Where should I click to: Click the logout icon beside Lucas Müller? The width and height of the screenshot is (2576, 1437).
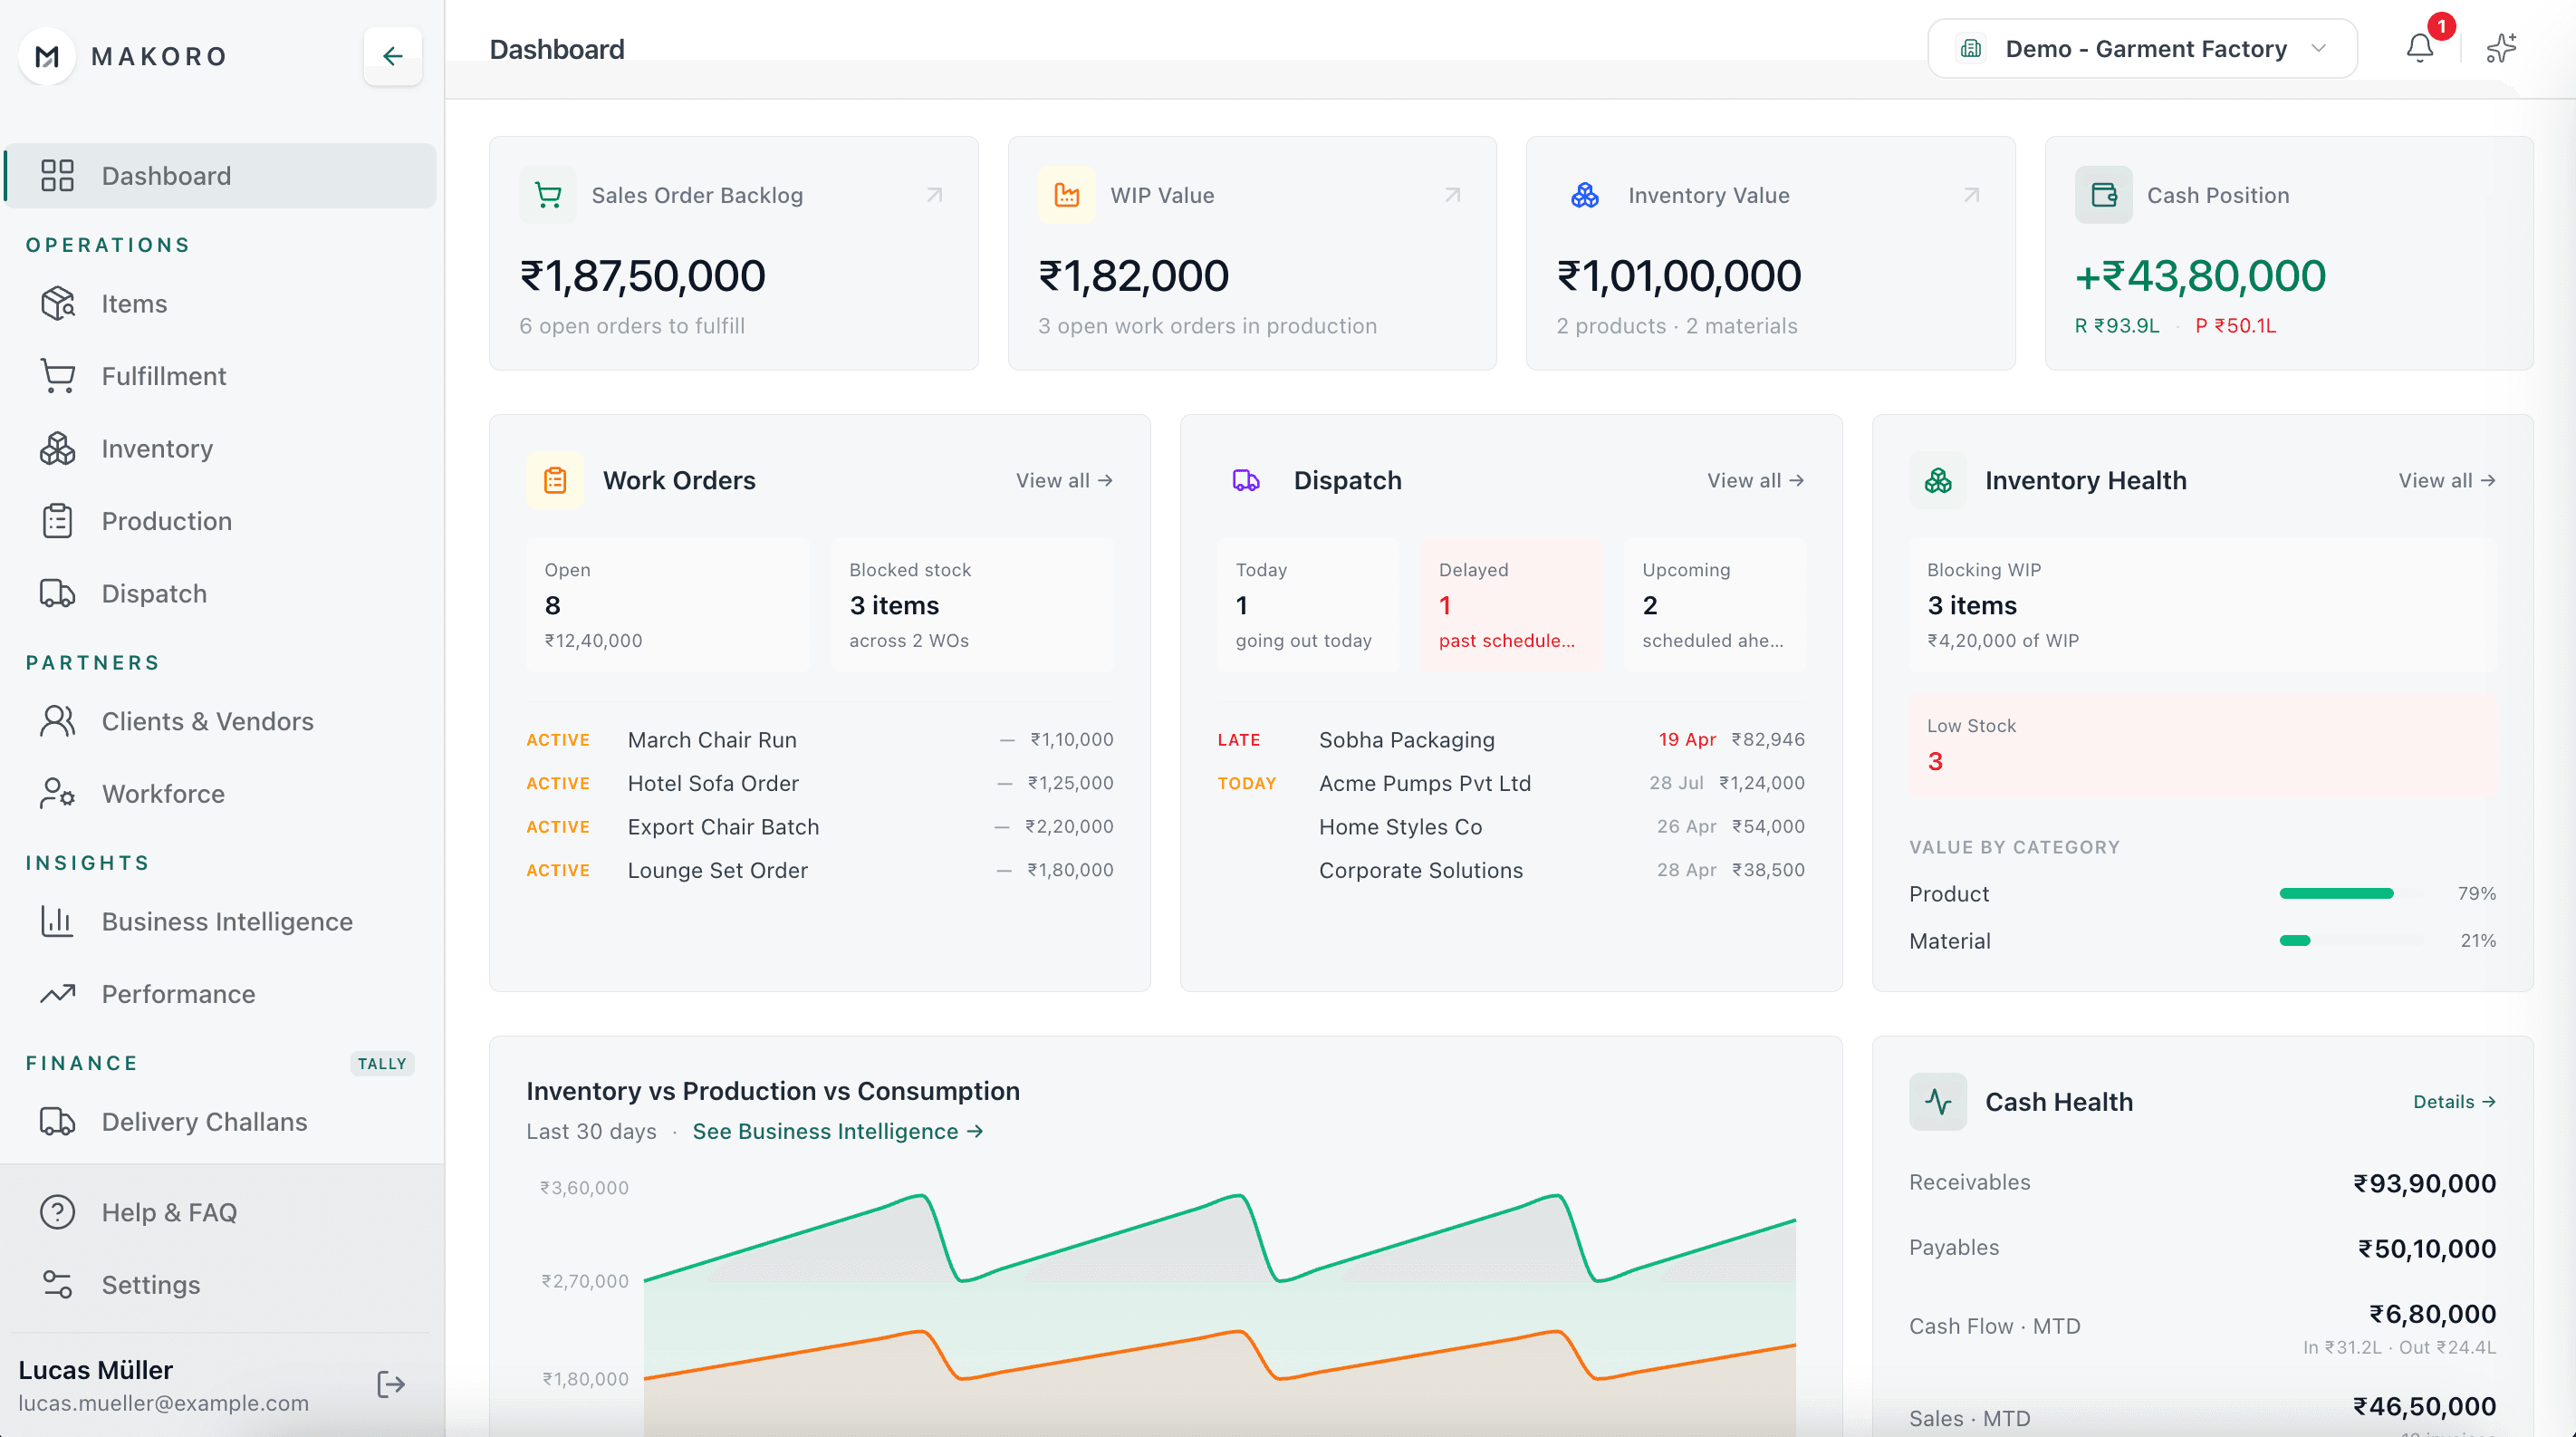tap(391, 1384)
